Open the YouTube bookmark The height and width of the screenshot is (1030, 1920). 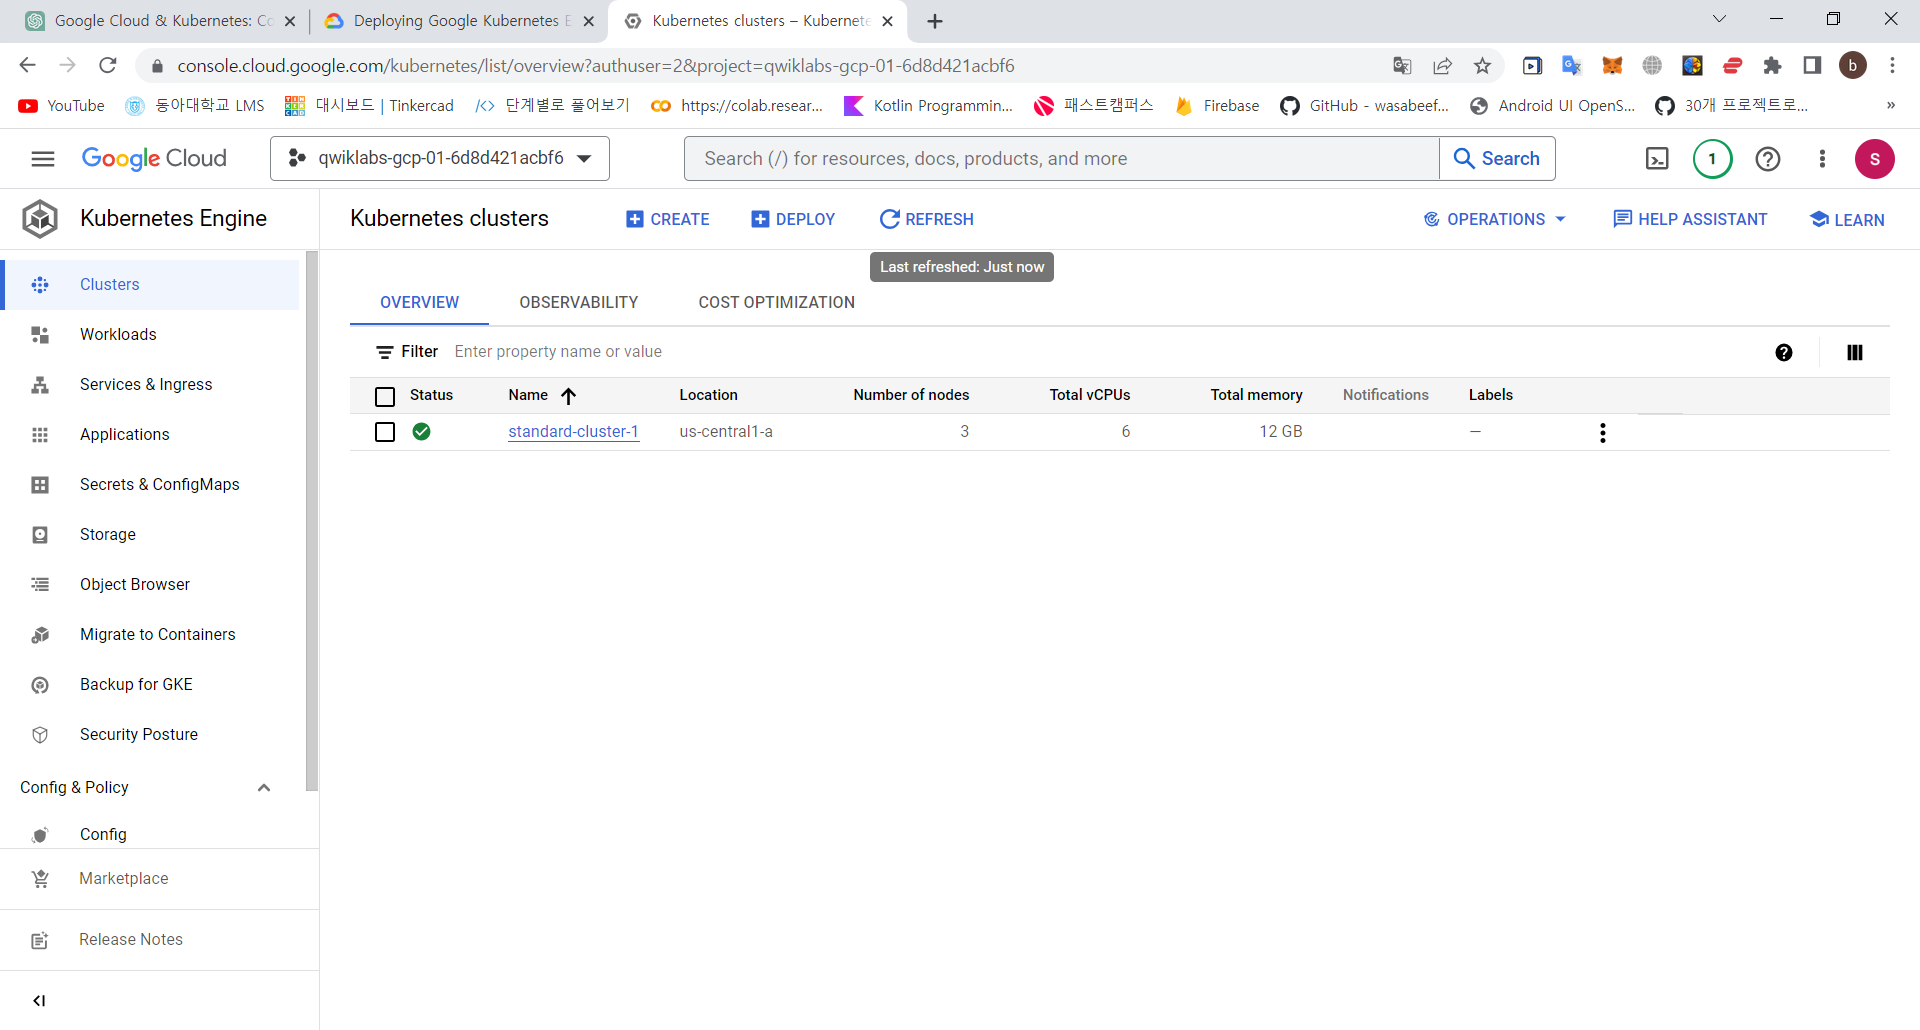point(61,106)
